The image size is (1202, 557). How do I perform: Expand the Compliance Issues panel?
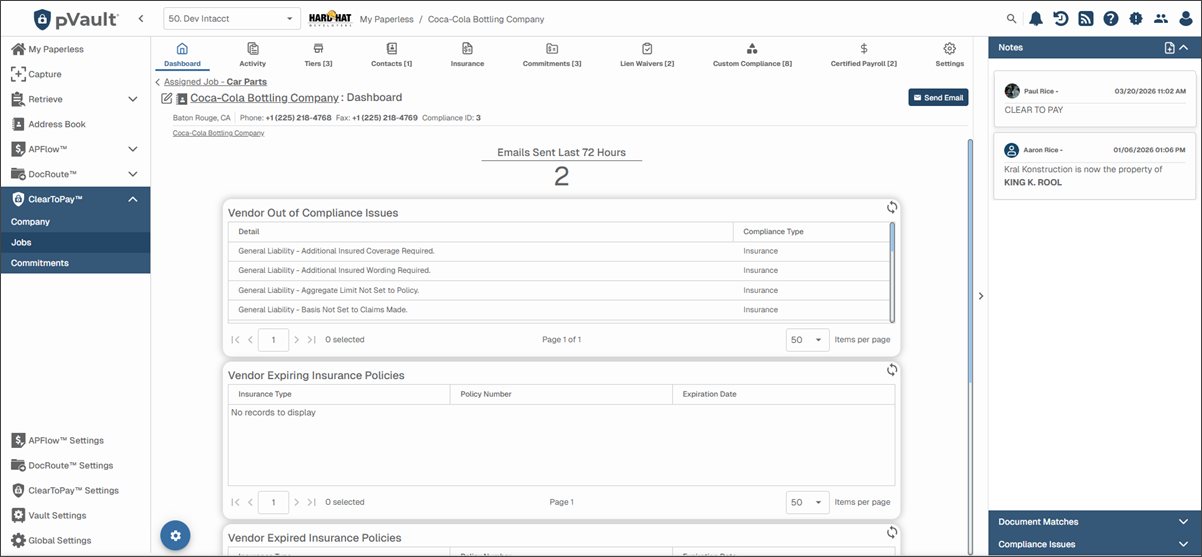tap(1183, 545)
